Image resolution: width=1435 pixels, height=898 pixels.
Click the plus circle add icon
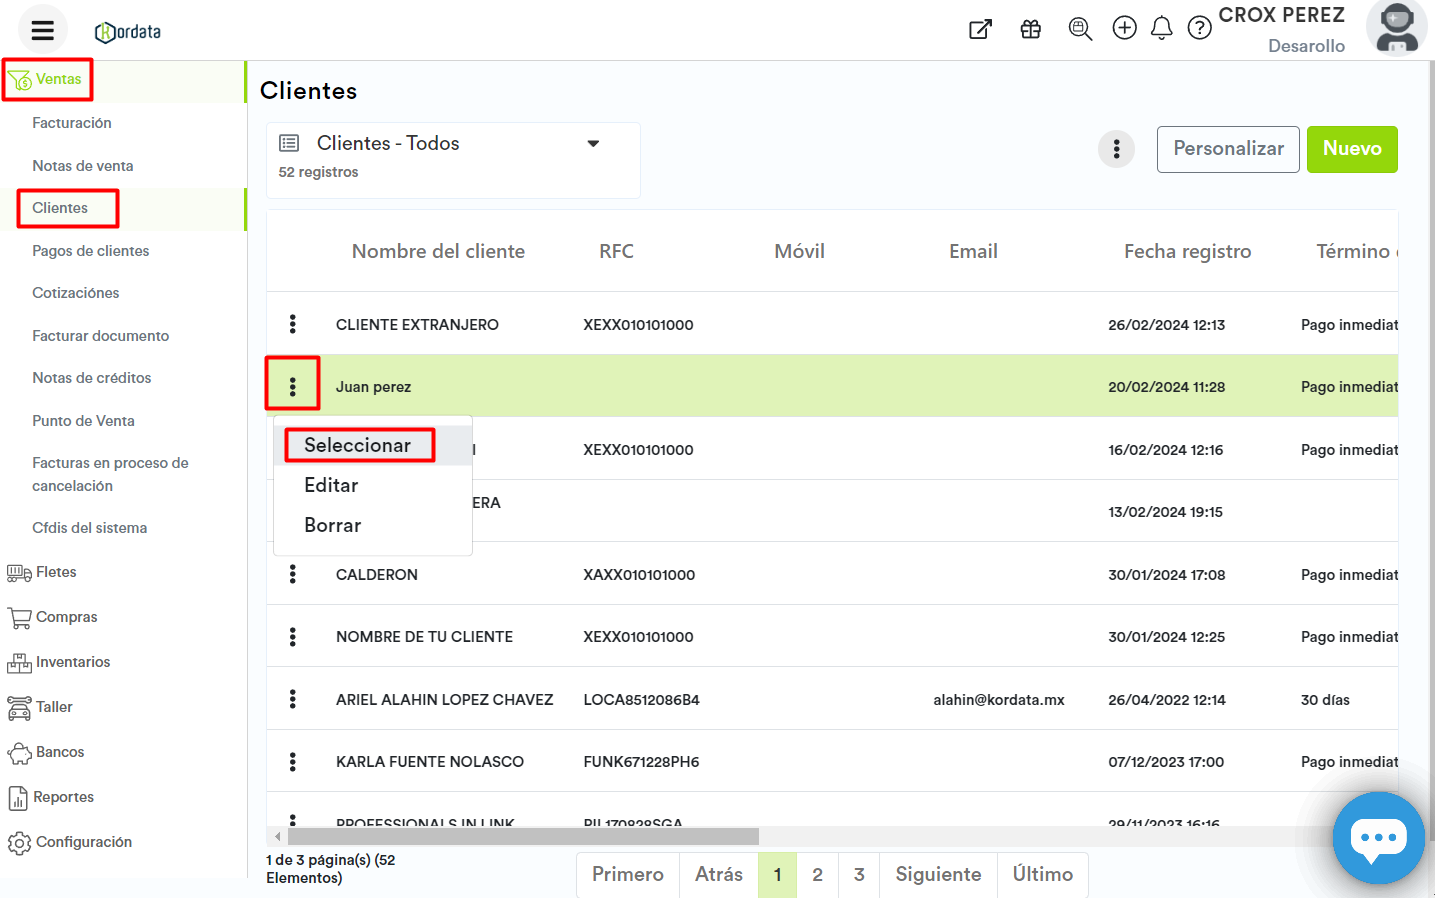coord(1124,28)
